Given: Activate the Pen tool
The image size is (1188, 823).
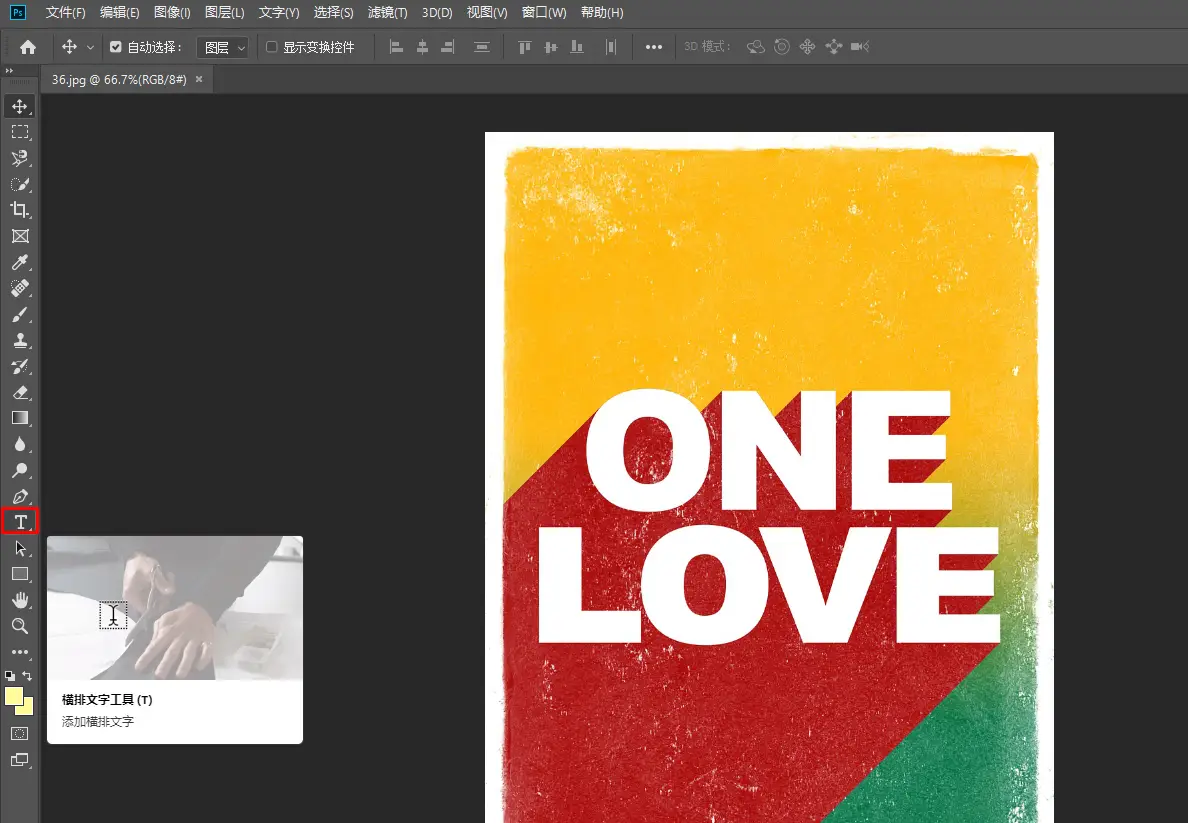Looking at the screenshot, I should [x=20, y=496].
